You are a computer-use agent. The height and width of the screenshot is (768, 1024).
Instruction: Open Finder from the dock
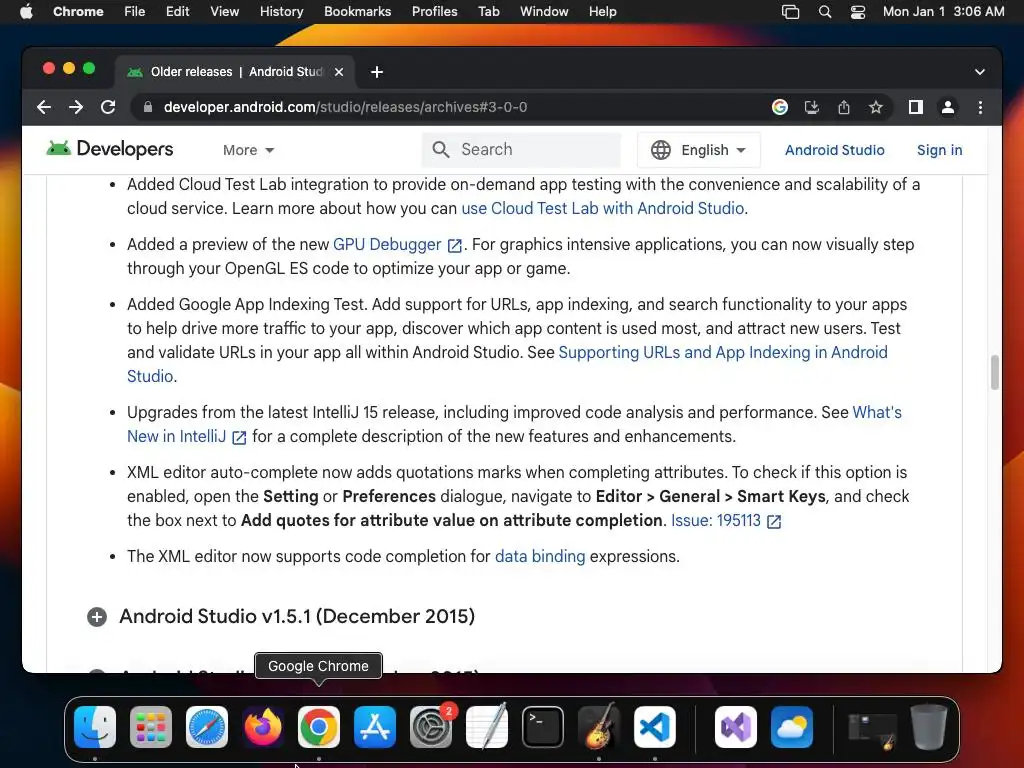point(95,727)
